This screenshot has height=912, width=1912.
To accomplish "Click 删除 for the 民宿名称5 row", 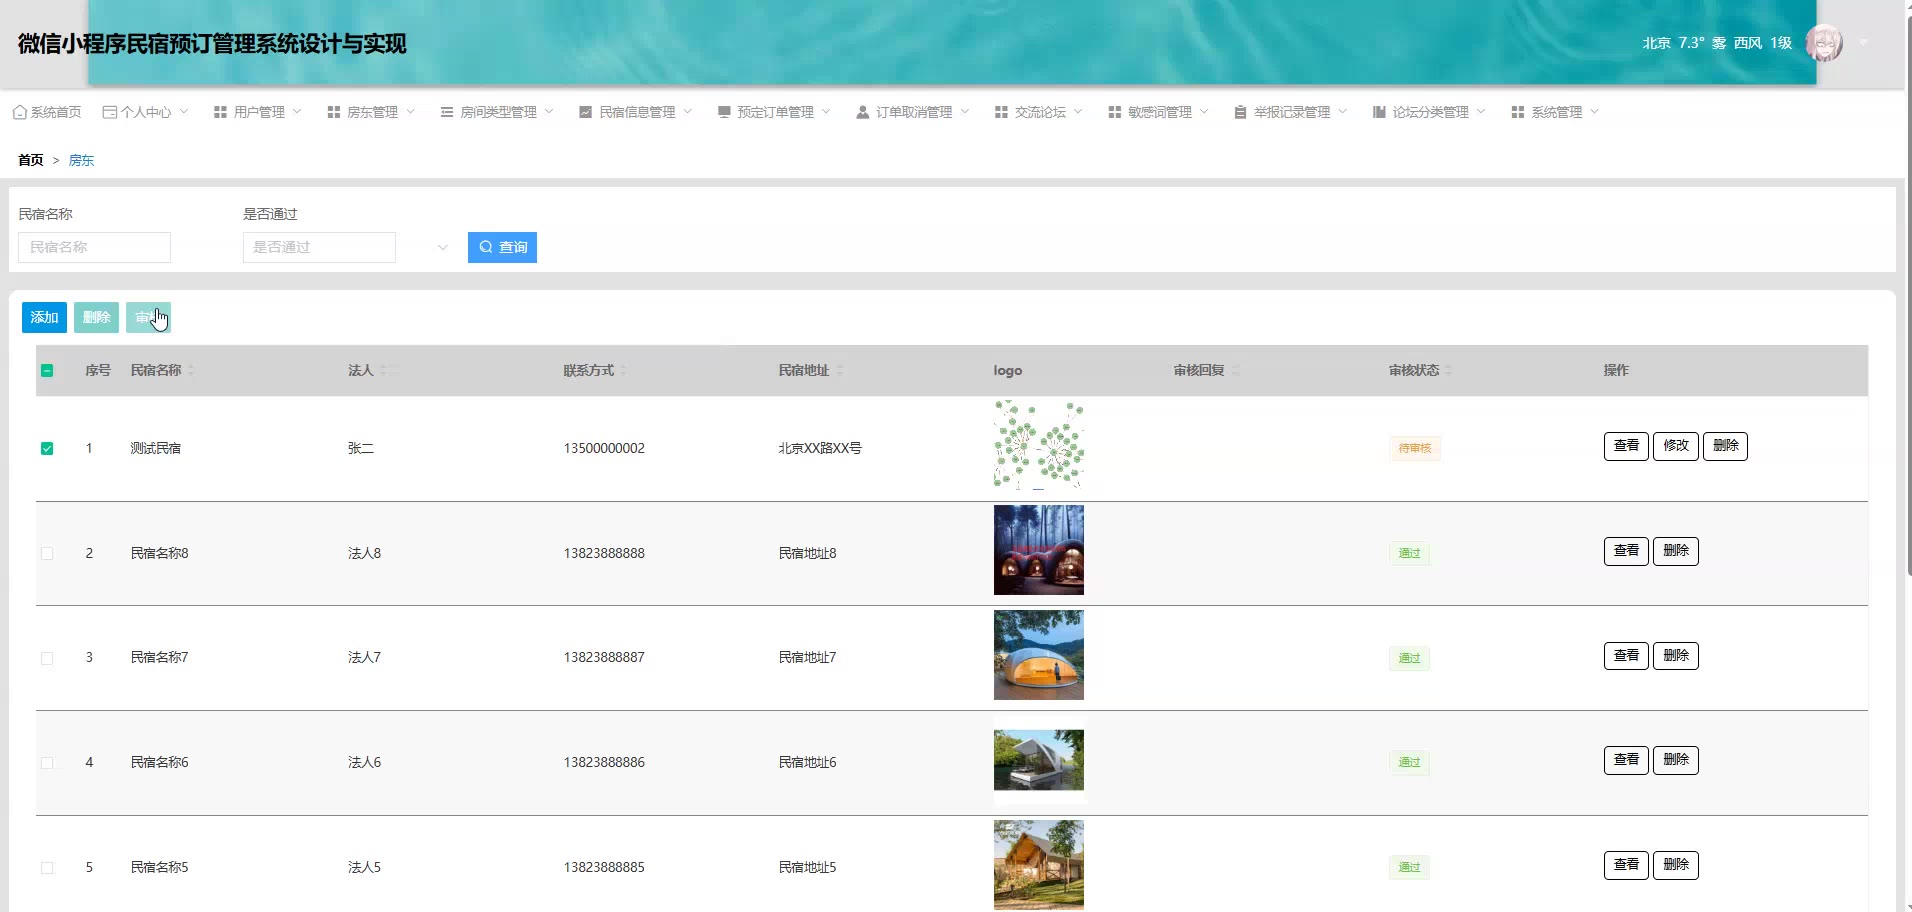I will (x=1676, y=865).
